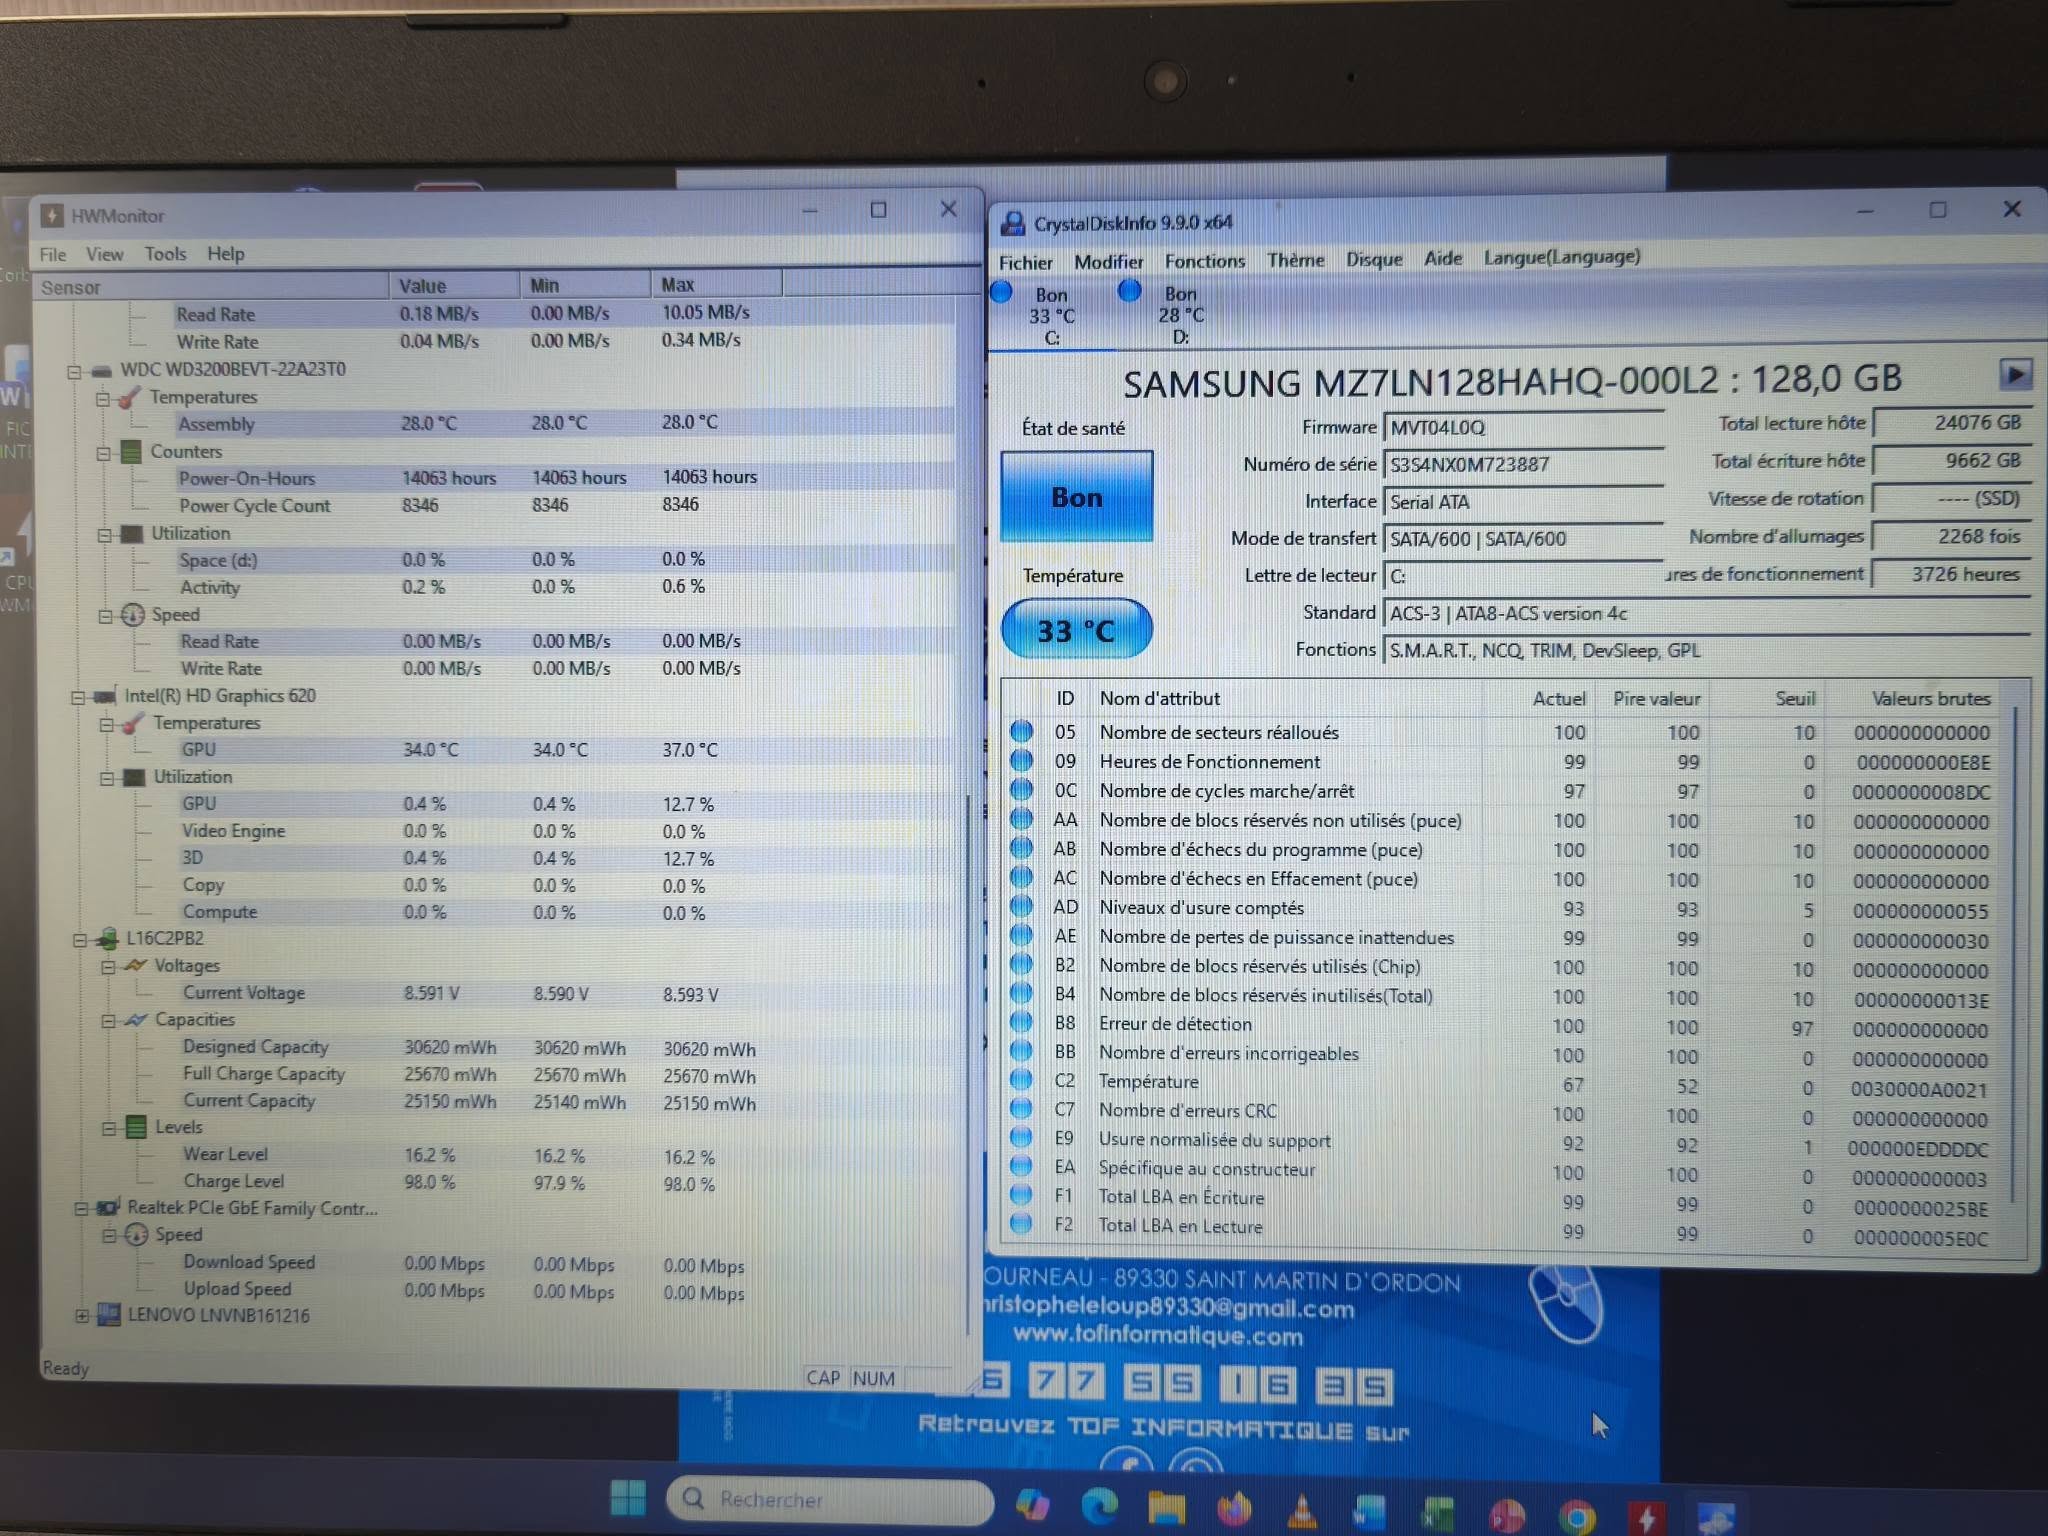Screen dimensions: 2048x1536
Task: Open the Thème menu in CrystalDiskInfo
Action: tap(1296, 260)
